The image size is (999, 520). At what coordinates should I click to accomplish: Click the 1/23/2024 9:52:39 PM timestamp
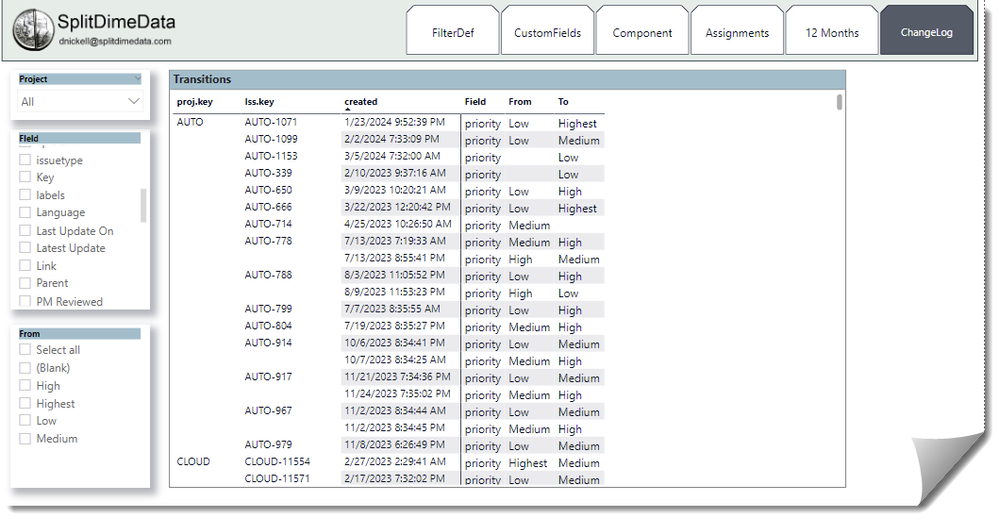394,122
